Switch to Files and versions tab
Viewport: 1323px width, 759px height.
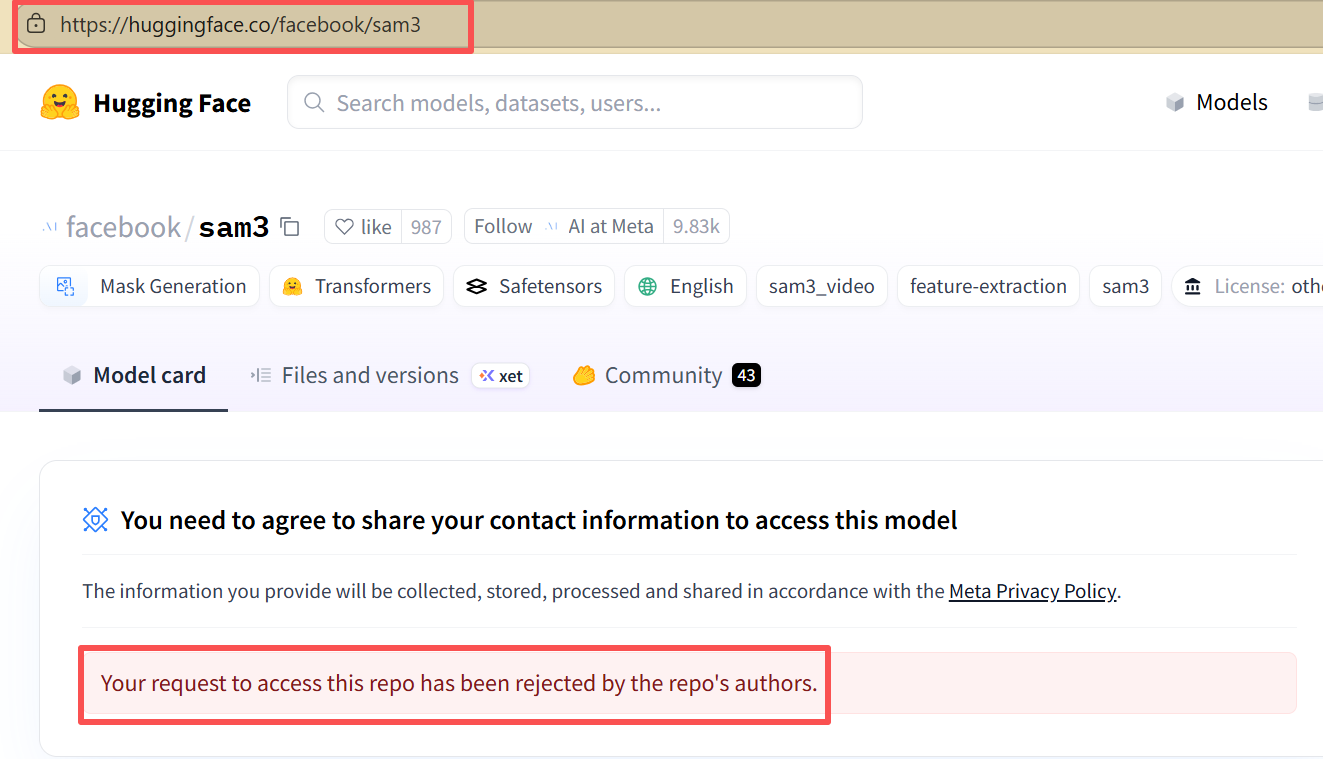390,376
